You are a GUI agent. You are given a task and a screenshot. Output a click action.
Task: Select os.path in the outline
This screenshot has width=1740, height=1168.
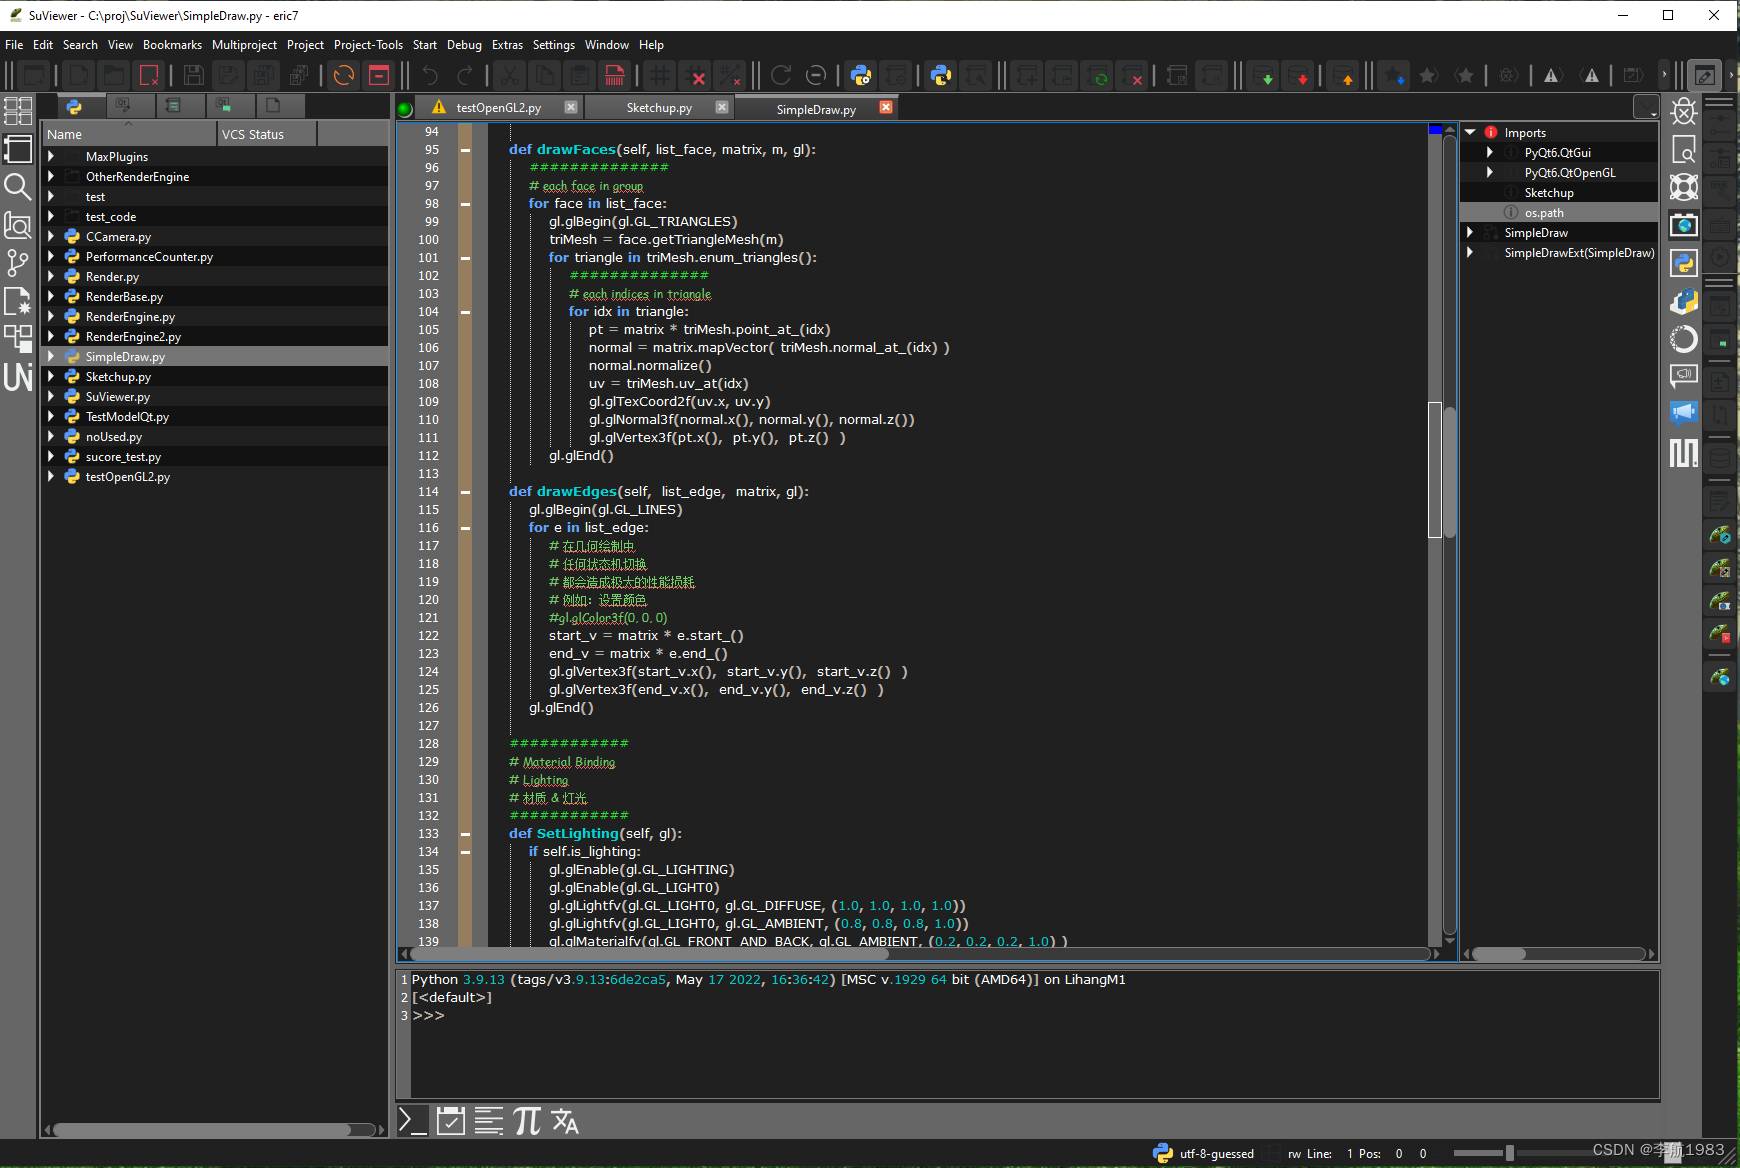[1544, 213]
